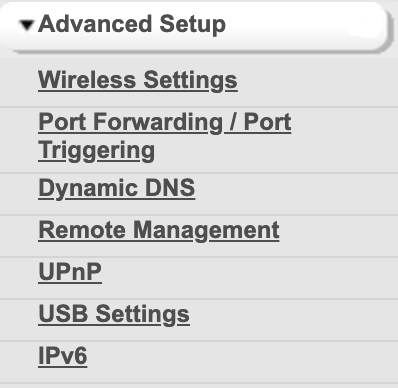Collapse the Advanced Setup disclosure triangle
The image size is (398, 388).
point(26,26)
